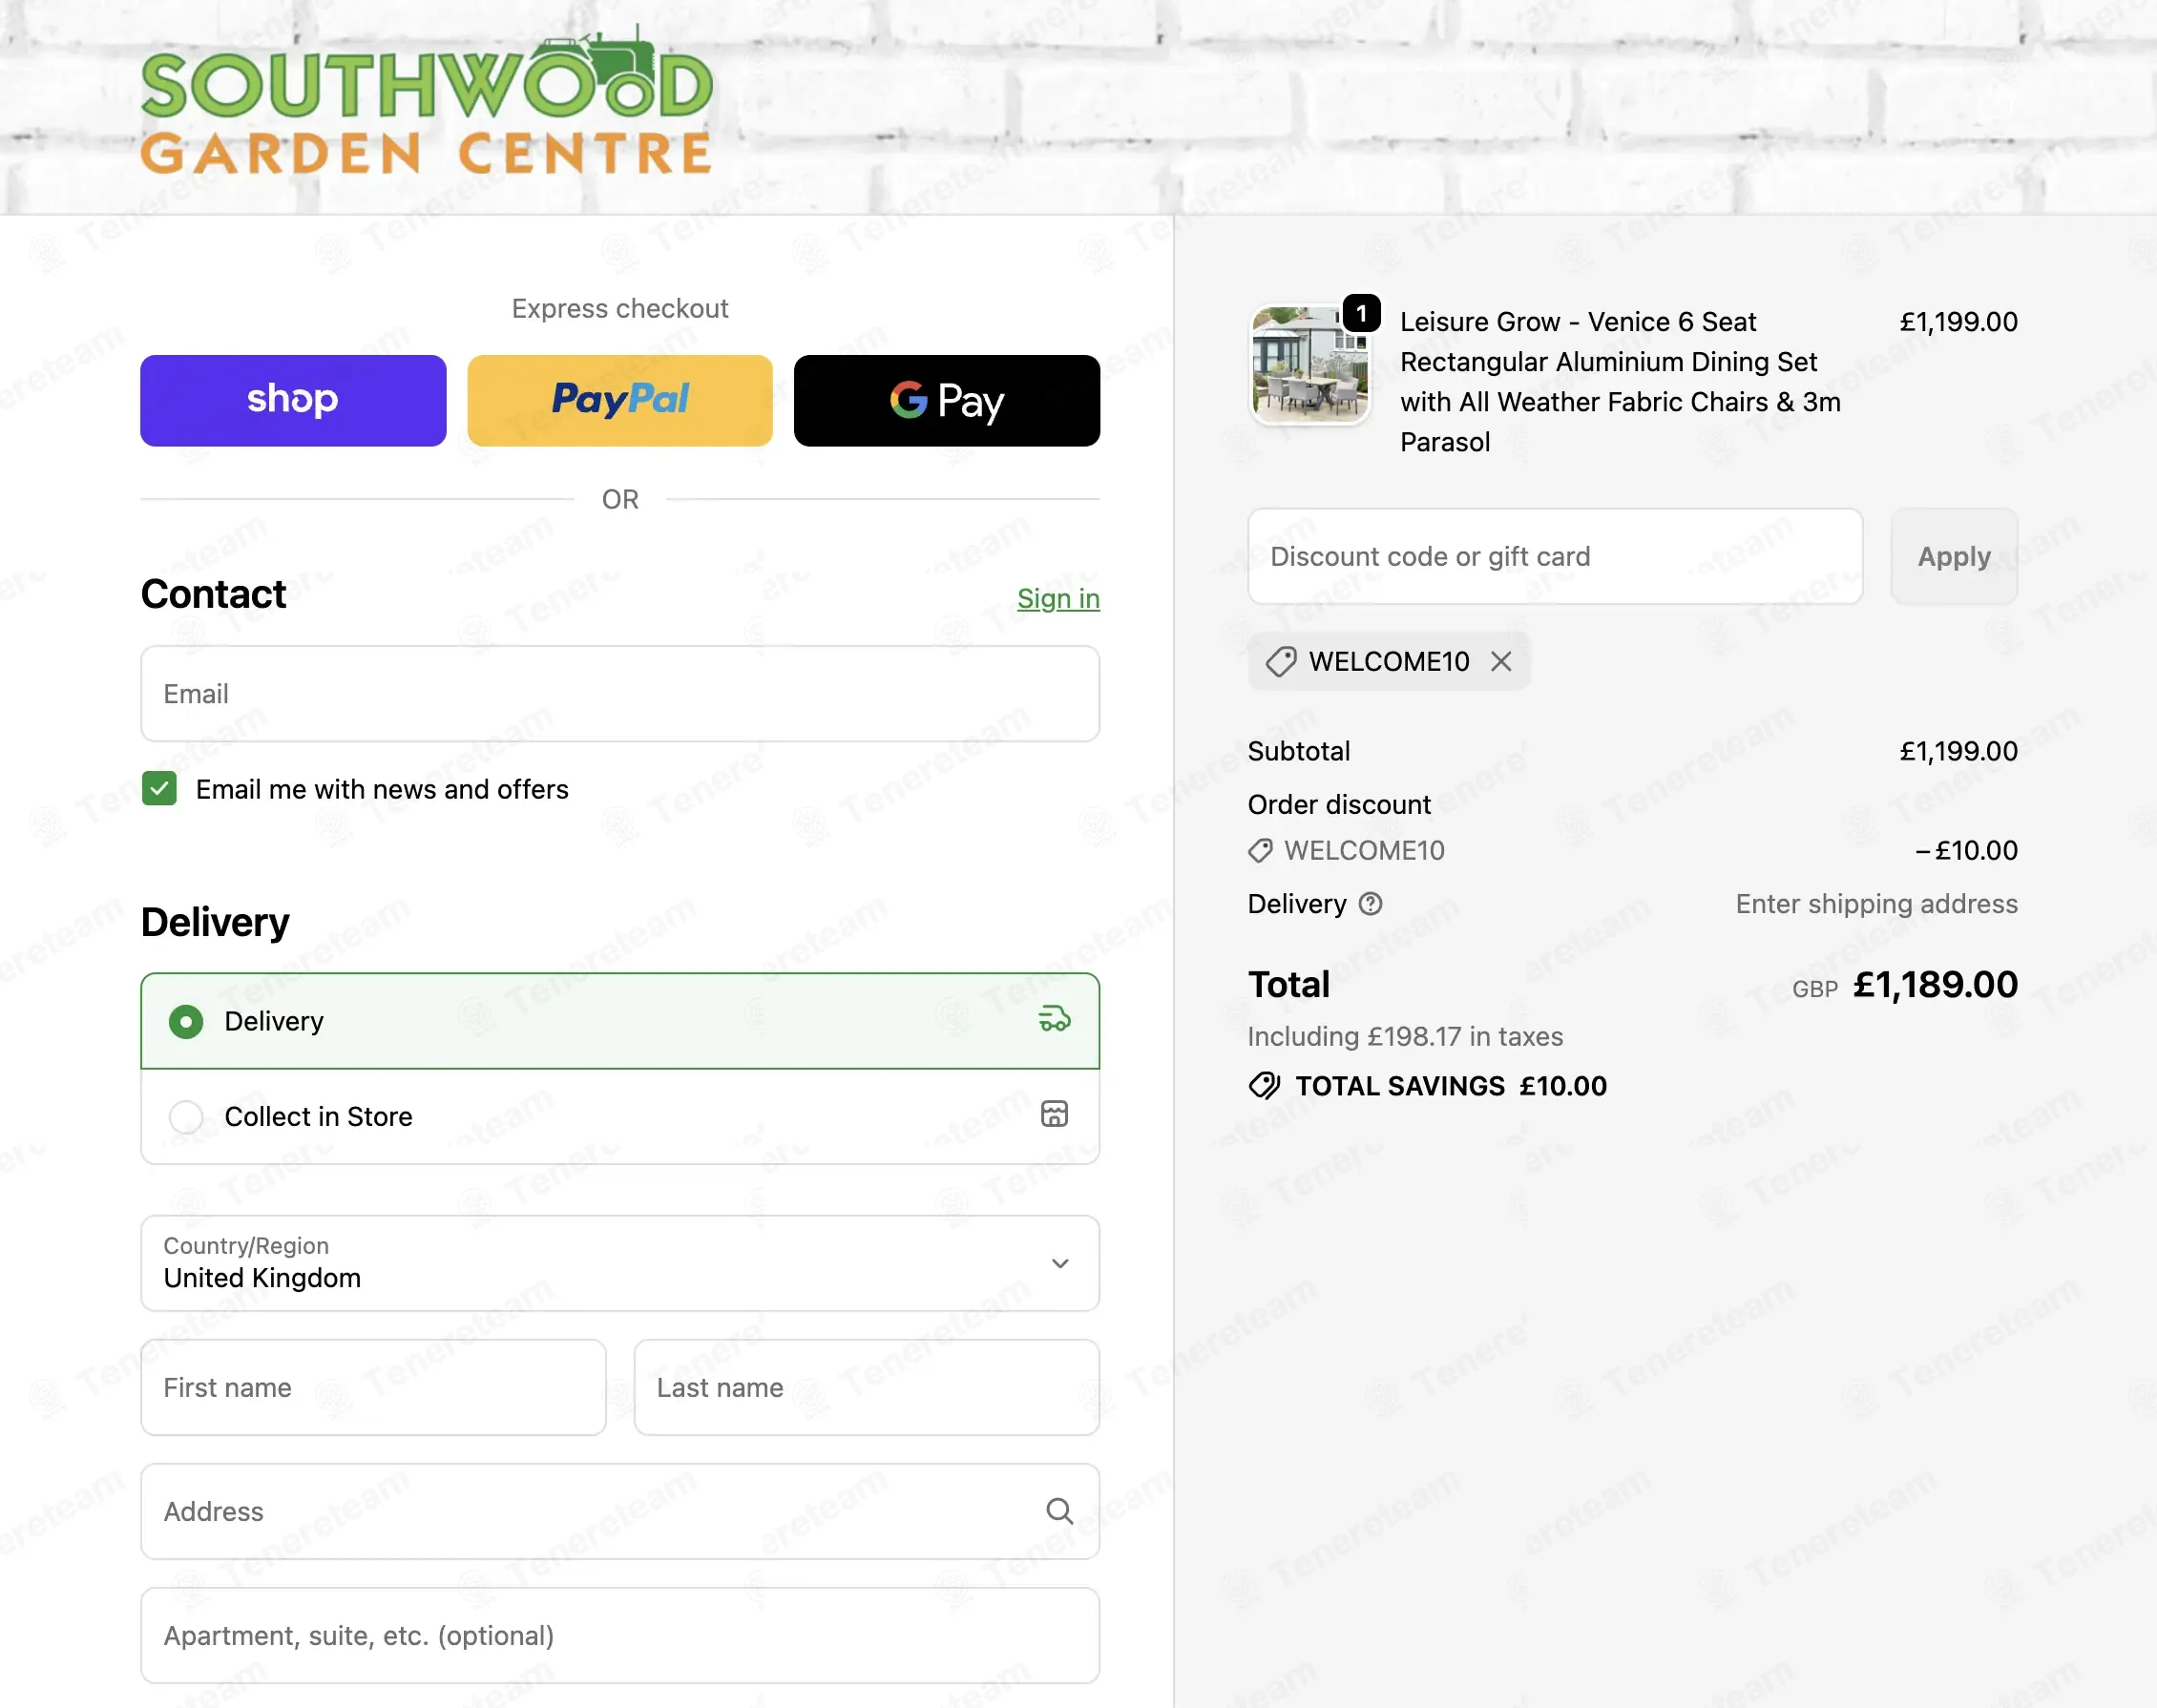2157x1708 pixels.
Task: Click into the Address field
Action: (x=620, y=1512)
